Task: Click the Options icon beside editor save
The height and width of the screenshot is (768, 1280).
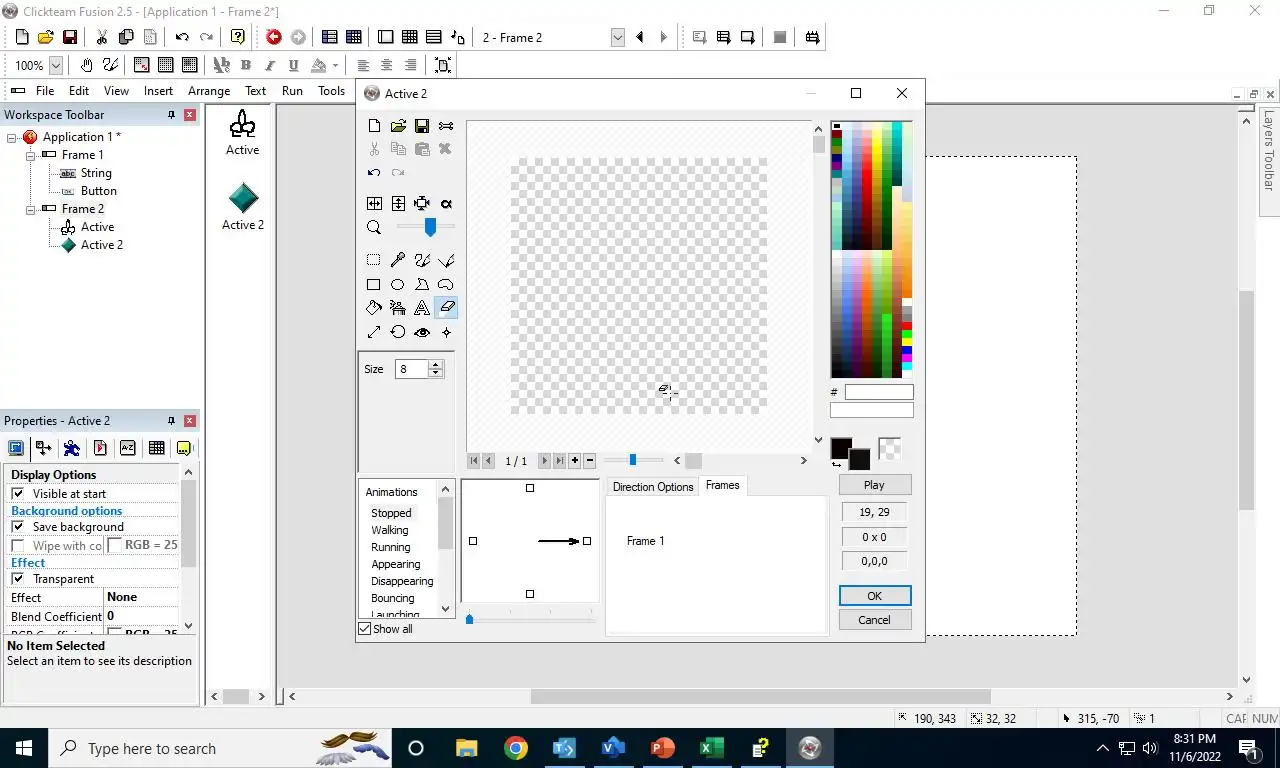Action: tap(446, 126)
